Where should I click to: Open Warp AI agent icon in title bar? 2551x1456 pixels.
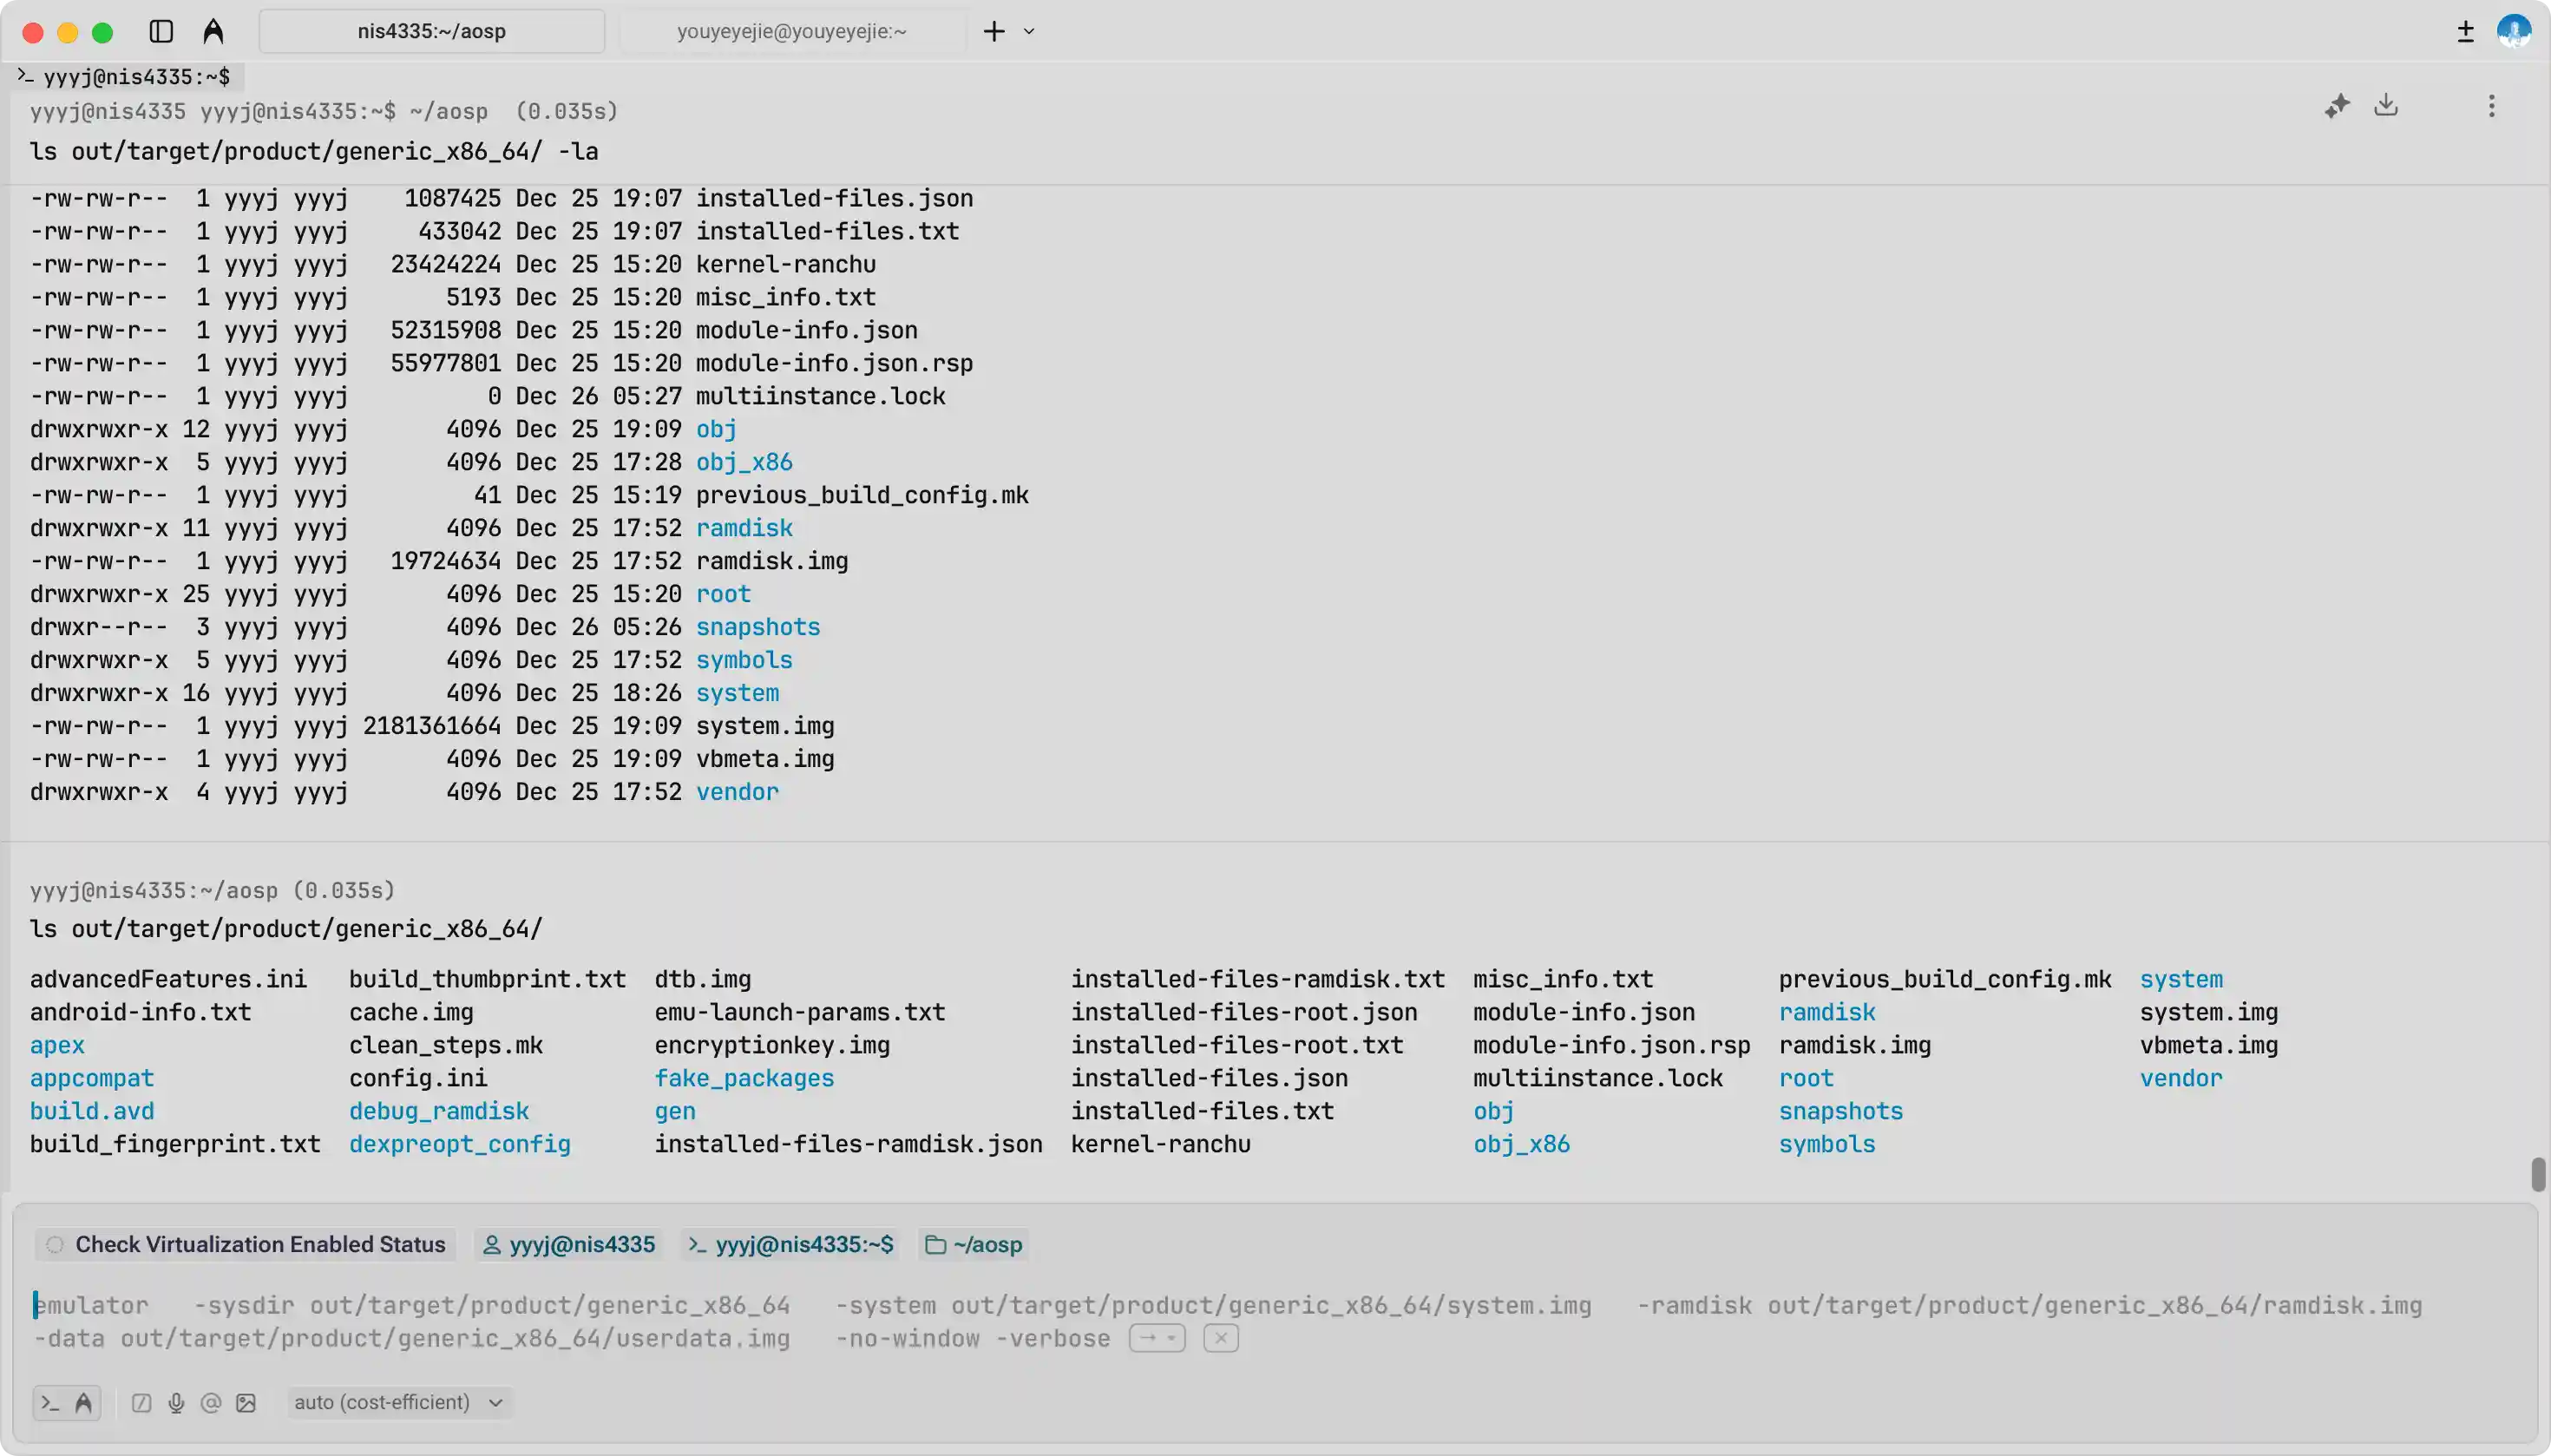click(213, 31)
